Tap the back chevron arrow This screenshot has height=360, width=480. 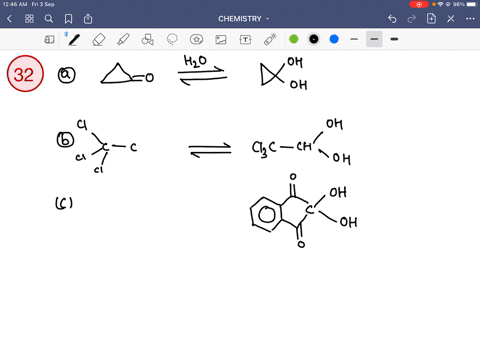pyautogui.click(x=9, y=19)
